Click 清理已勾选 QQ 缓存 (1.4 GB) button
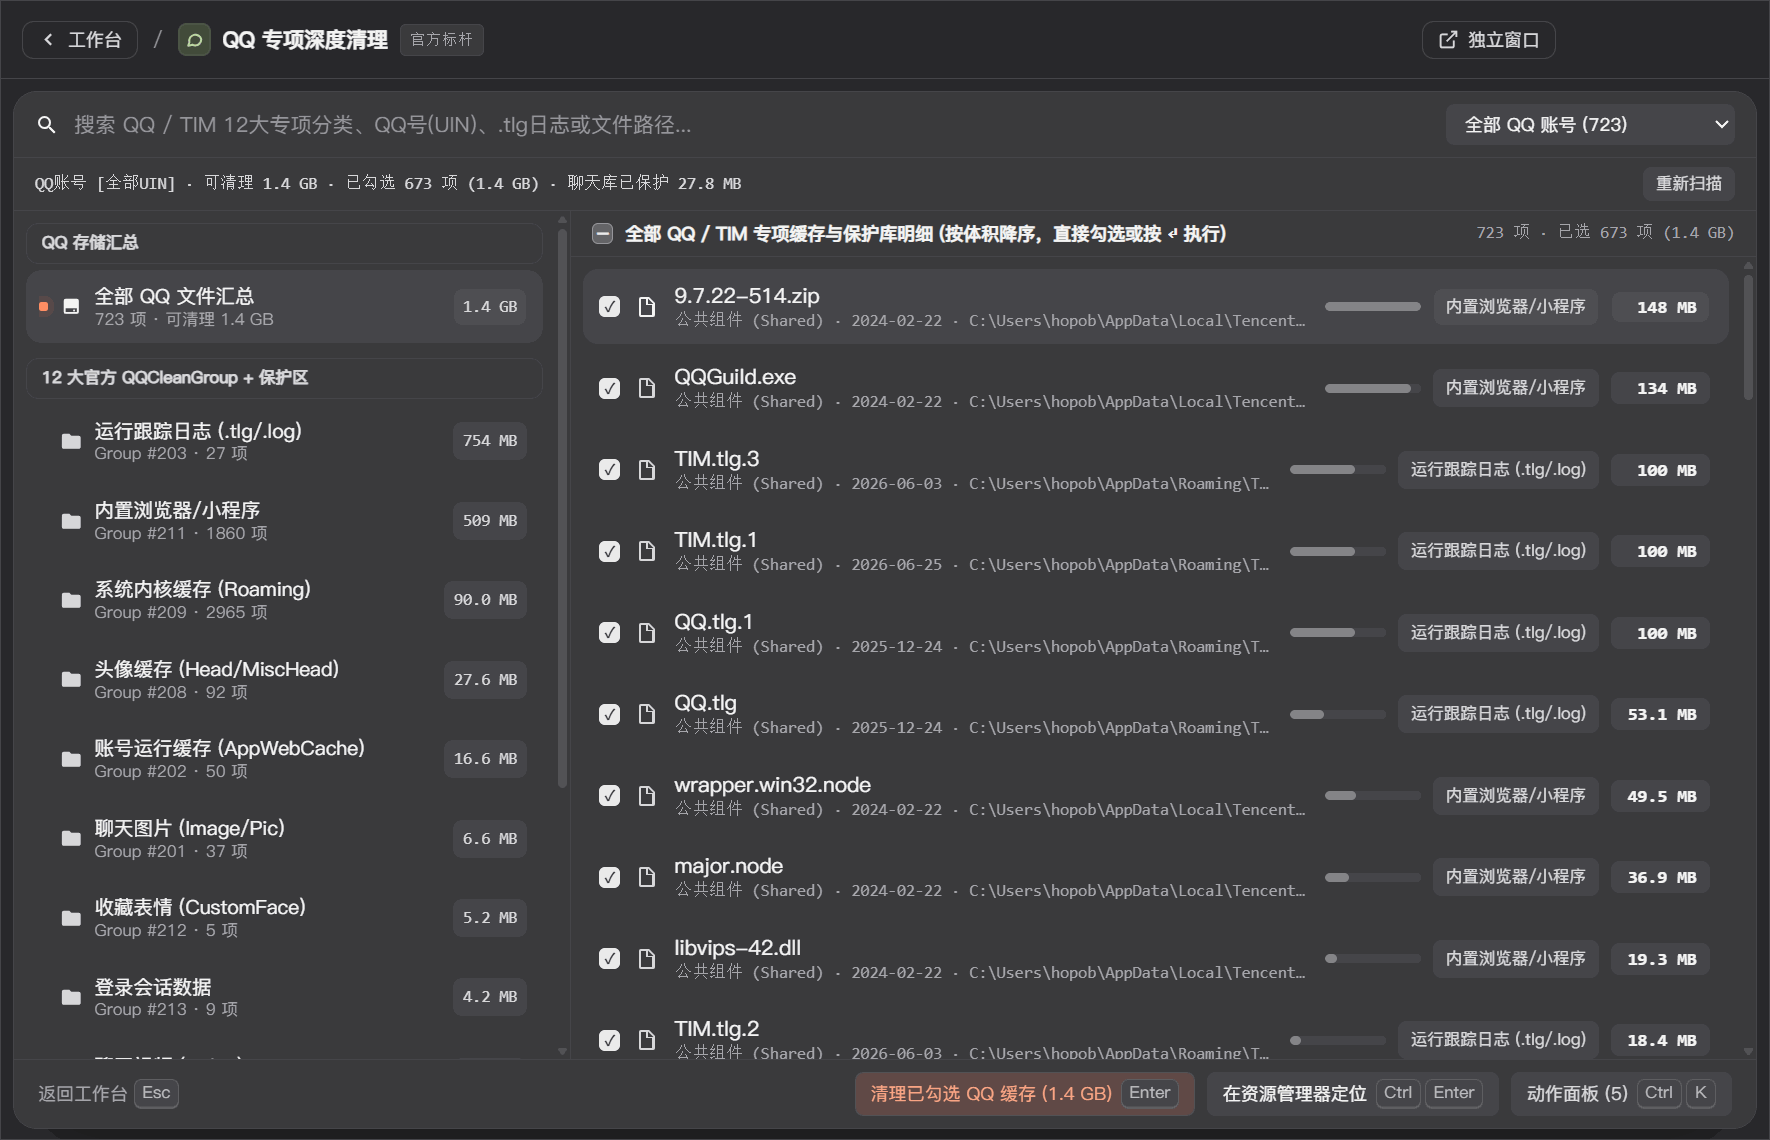This screenshot has width=1770, height=1140. (x=1025, y=1094)
